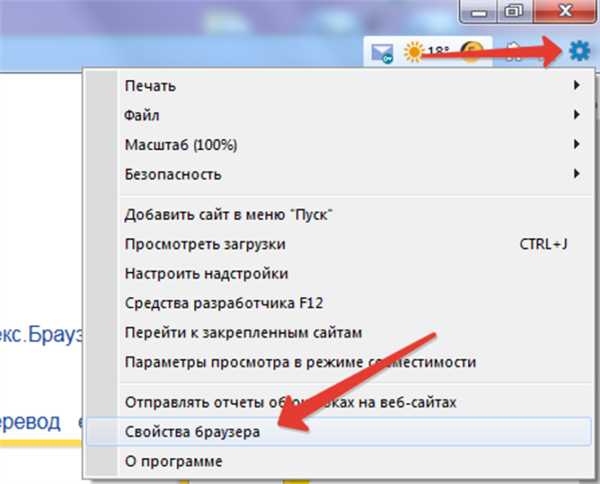Open the Файл menu entry
This screenshot has height=484, width=600.
339,115
